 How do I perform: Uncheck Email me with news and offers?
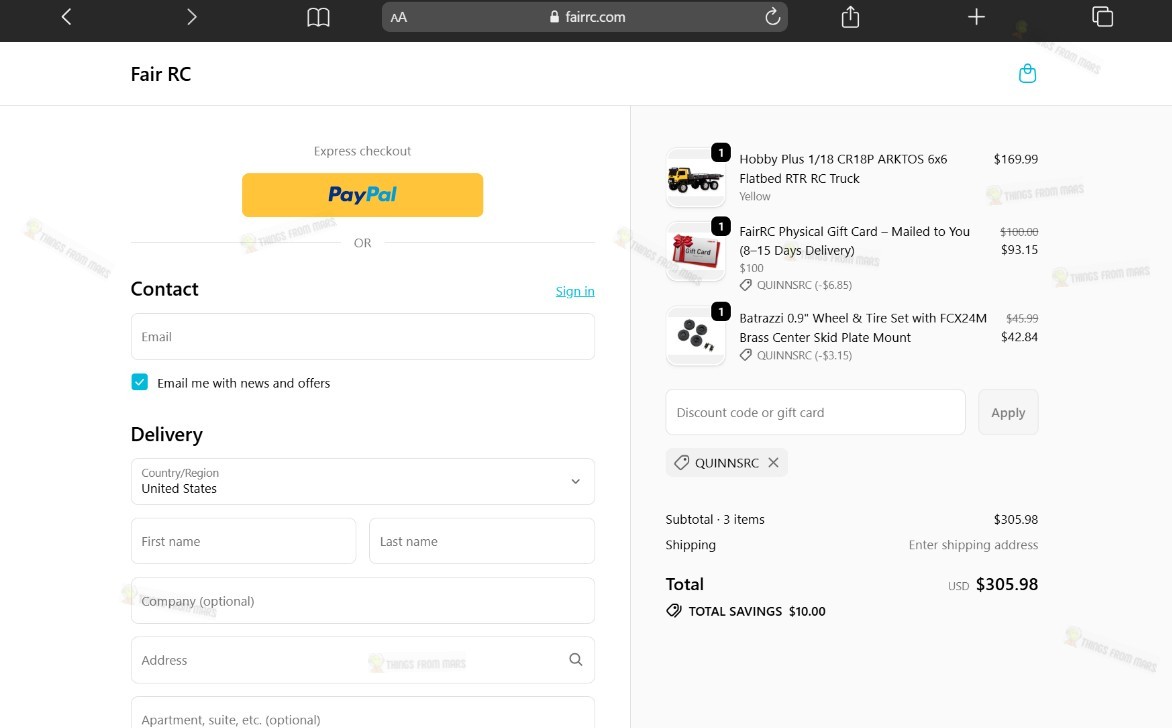140,382
